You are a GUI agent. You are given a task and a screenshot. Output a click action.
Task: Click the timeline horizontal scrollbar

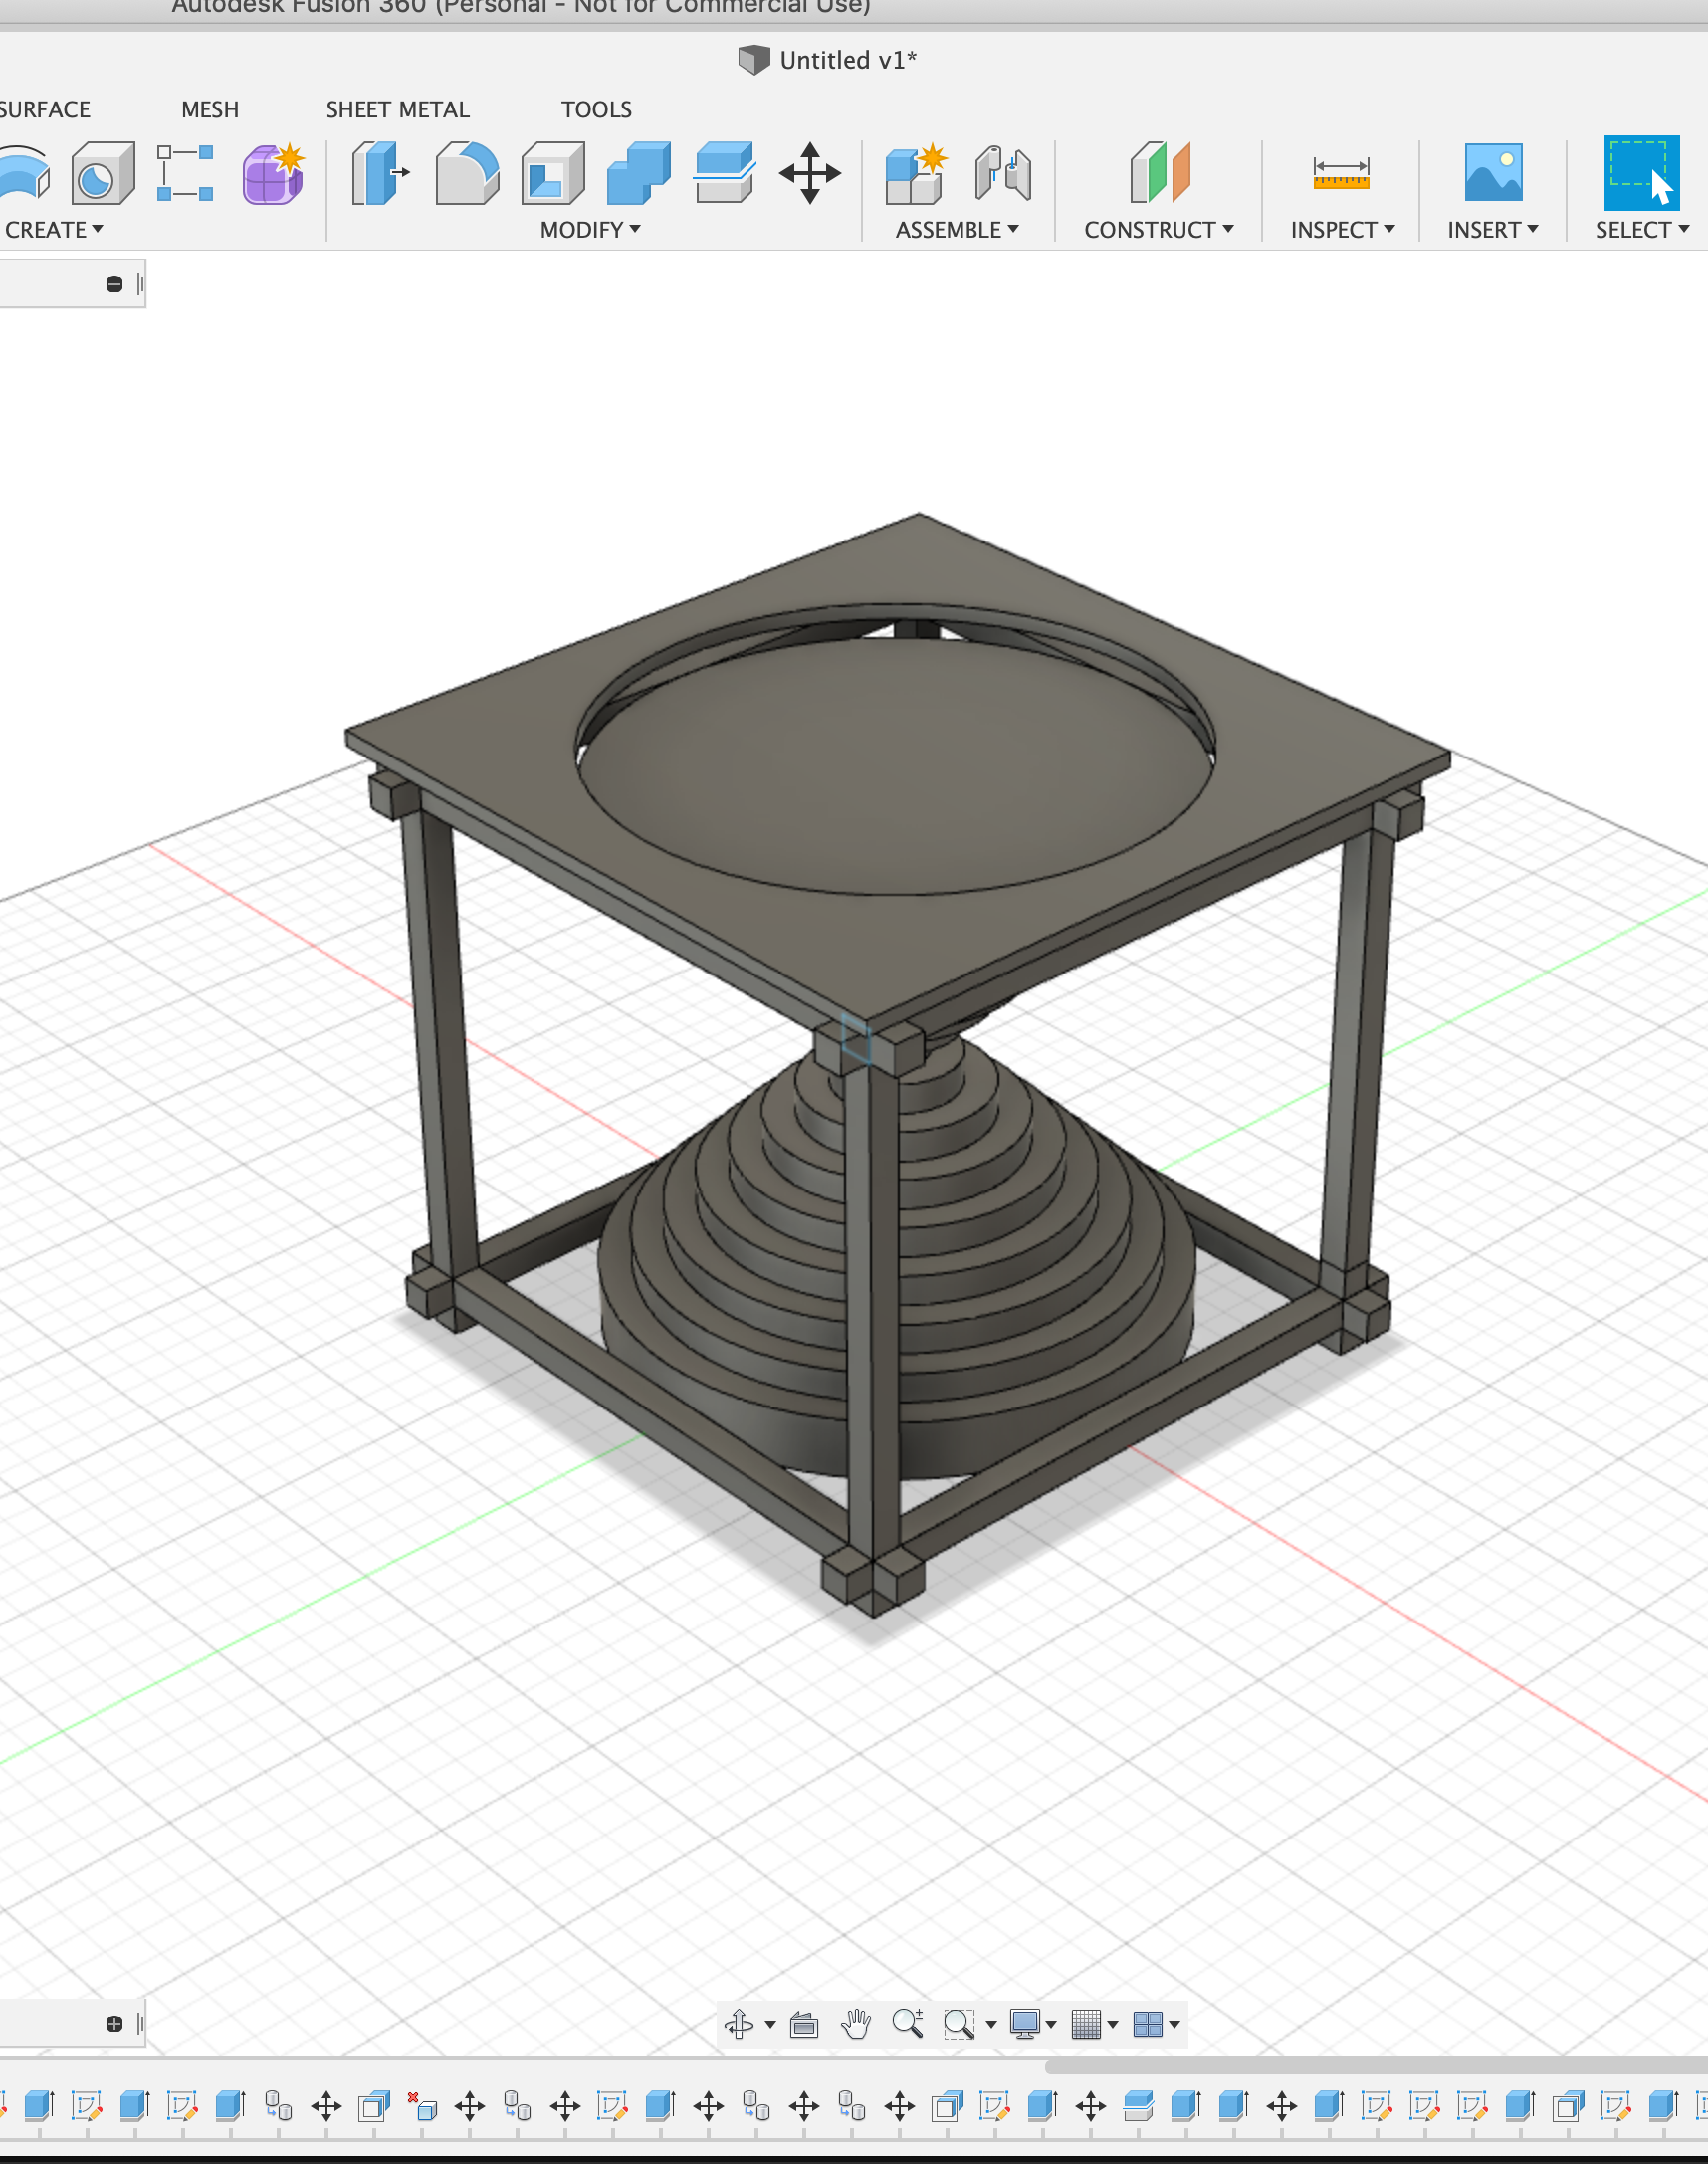point(1375,2066)
